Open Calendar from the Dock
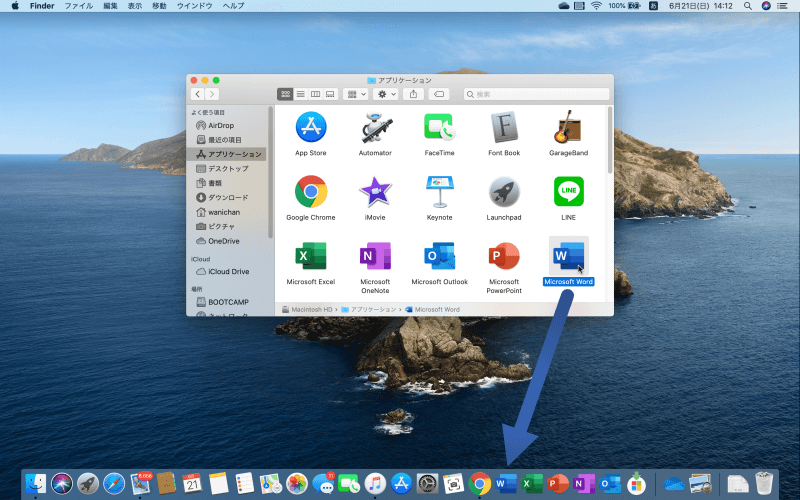 [192, 483]
